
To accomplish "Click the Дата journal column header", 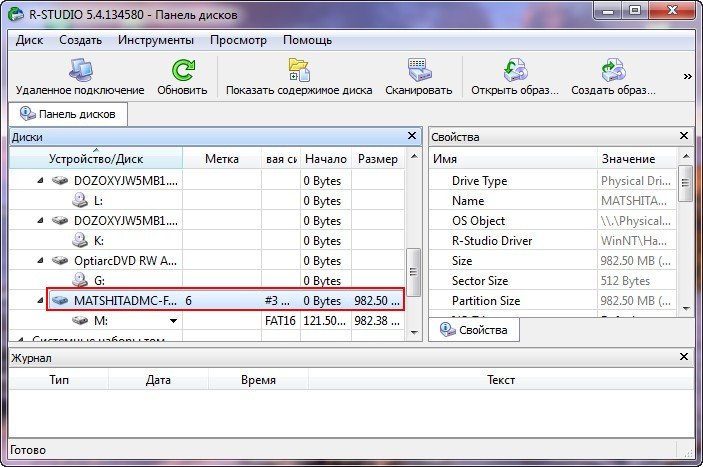I will (x=158, y=380).
